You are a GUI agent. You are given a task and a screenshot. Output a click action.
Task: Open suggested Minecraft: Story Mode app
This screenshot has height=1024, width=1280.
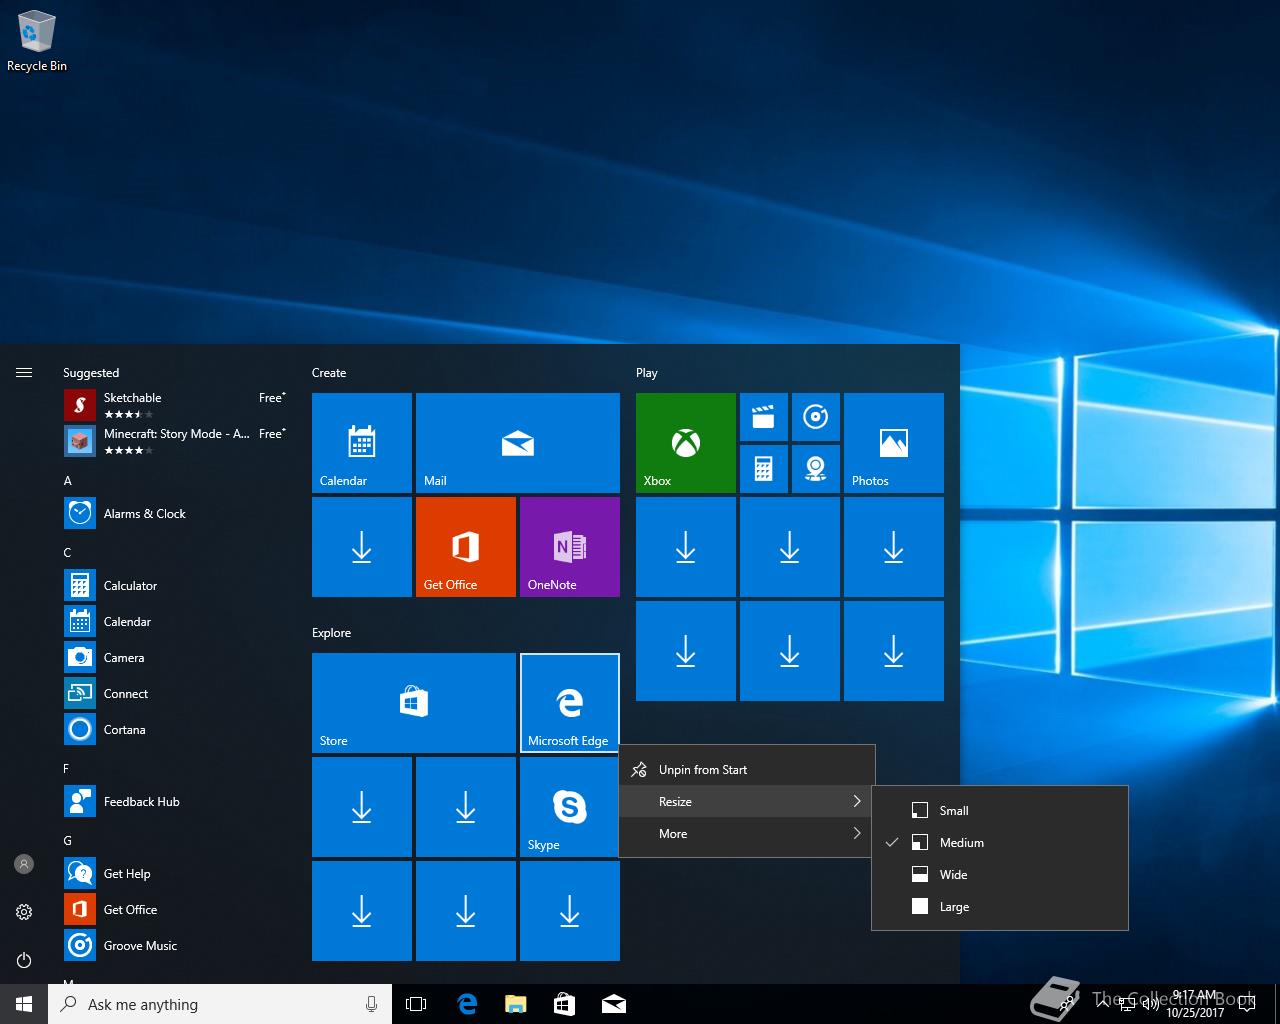click(175, 440)
